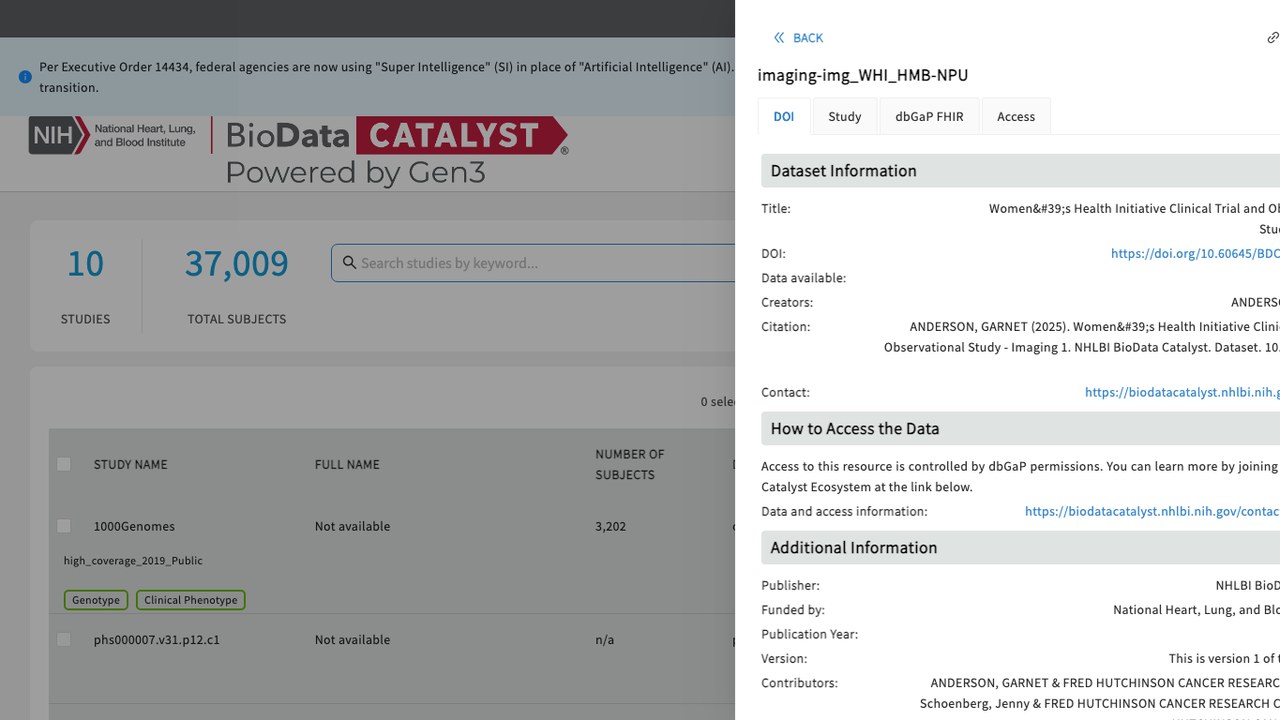Click the magnifier icon in the search box
Screen dimensions: 1280x720
click(349, 263)
